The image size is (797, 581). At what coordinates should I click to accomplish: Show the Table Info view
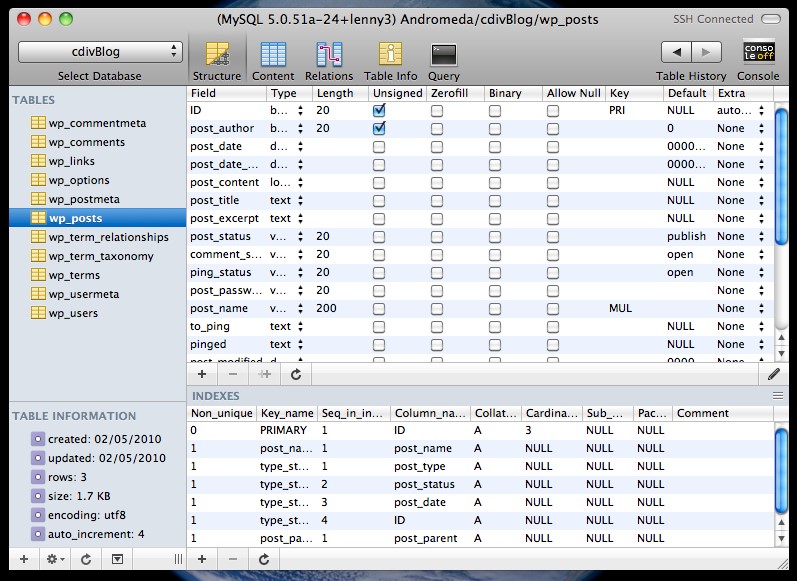point(390,61)
